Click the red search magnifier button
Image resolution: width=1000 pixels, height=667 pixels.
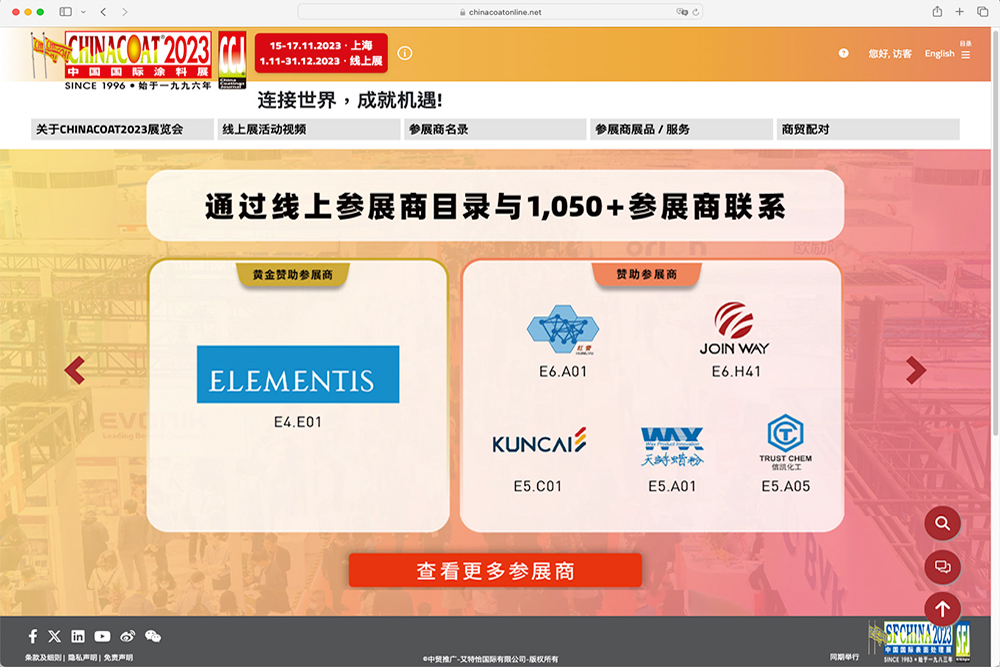943,524
